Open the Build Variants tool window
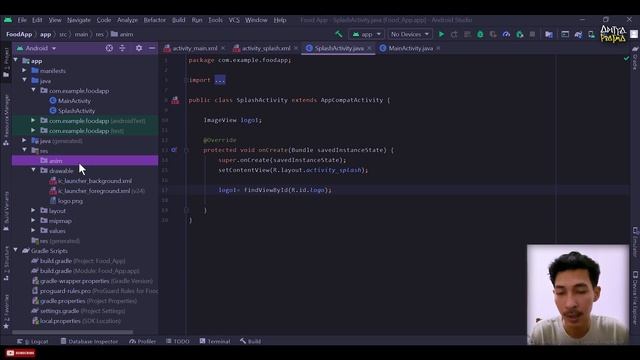Image resolution: width=640 pixels, height=360 pixels. (6, 211)
